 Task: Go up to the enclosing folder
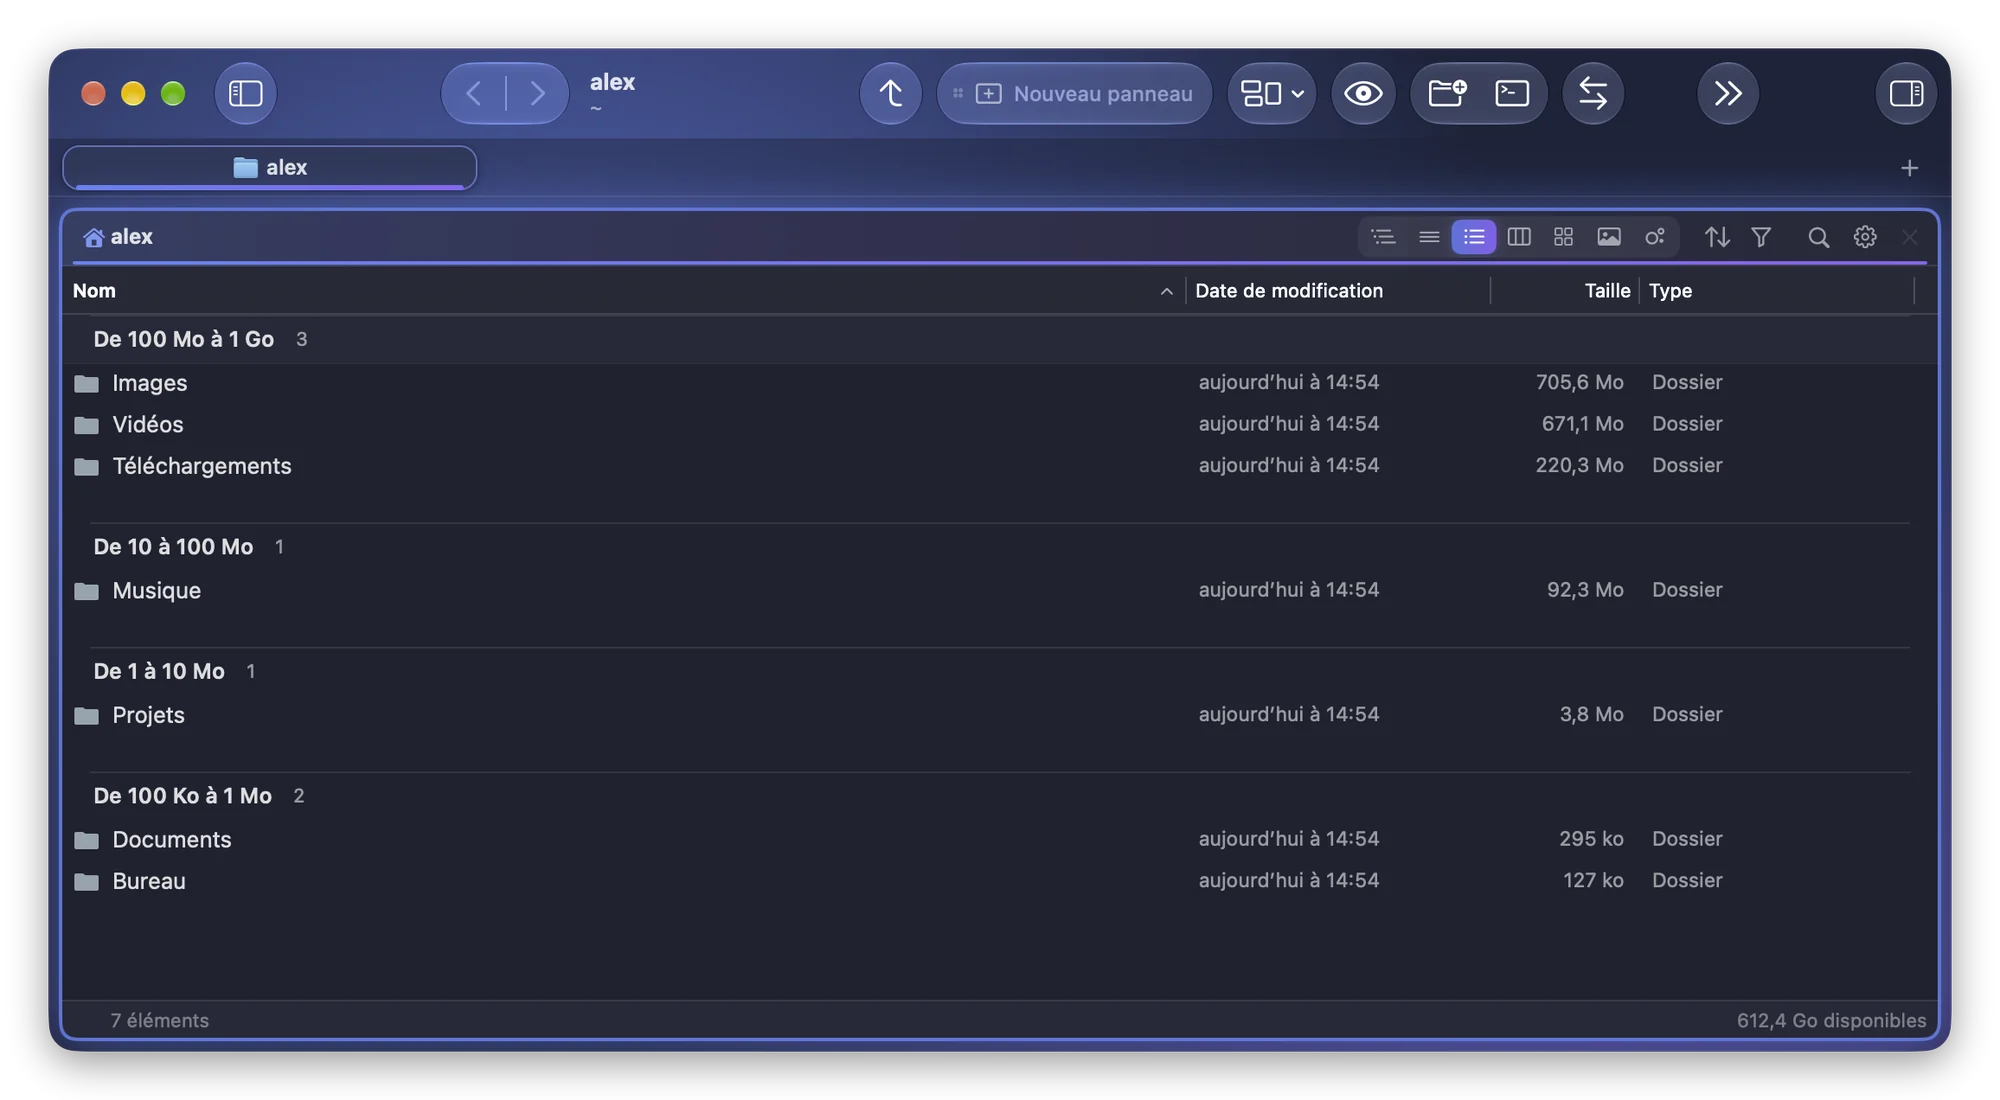890,93
